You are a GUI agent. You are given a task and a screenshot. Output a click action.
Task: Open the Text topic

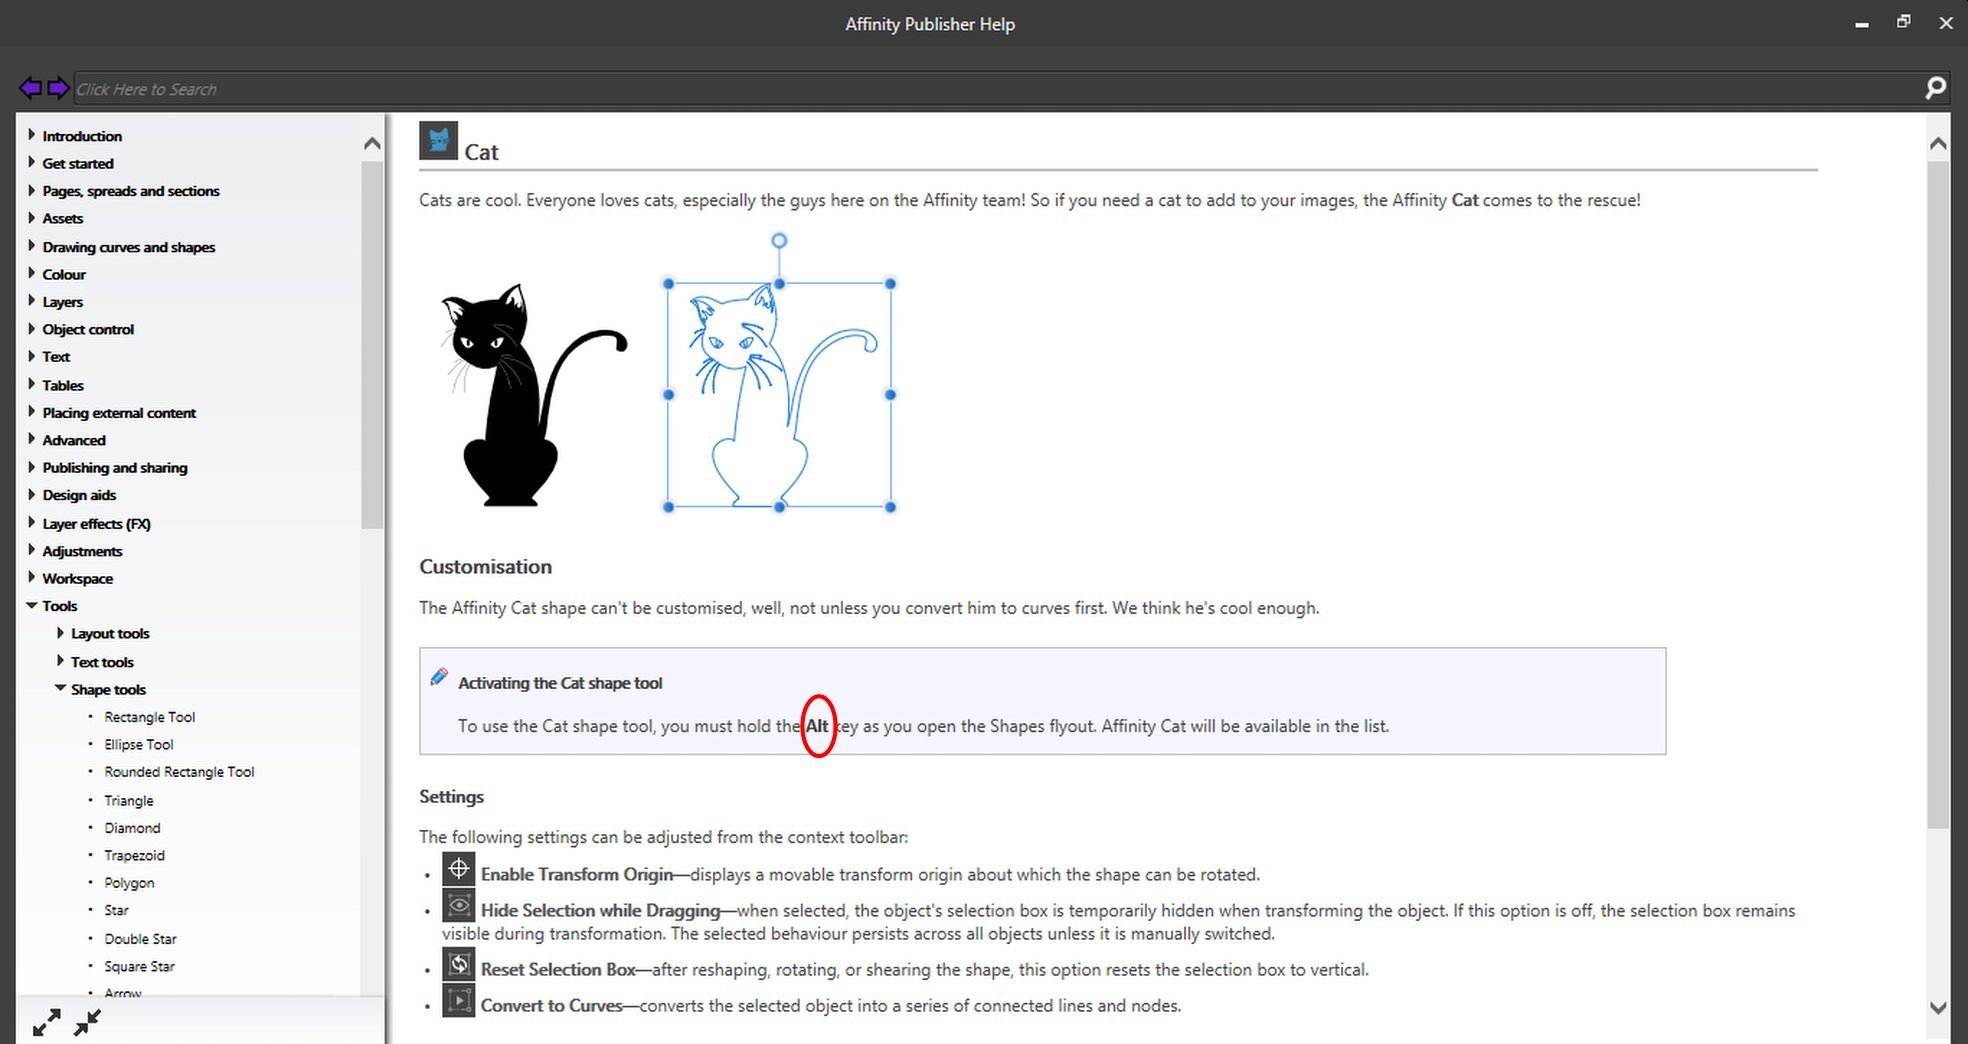click(56, 356)
